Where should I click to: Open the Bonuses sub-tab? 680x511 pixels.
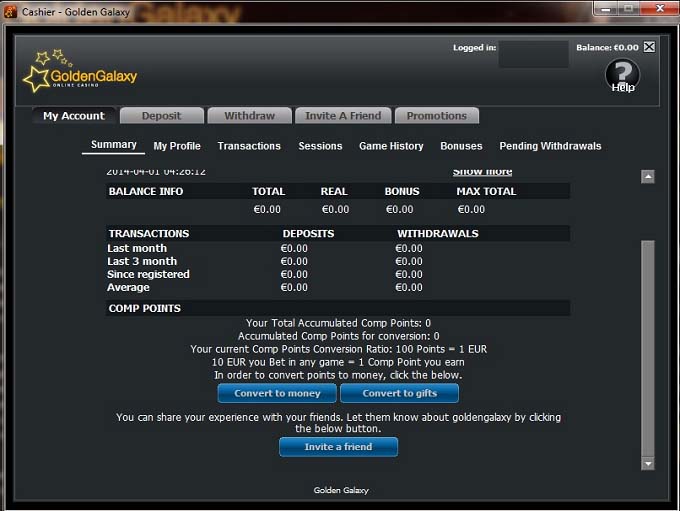(461, 146)
